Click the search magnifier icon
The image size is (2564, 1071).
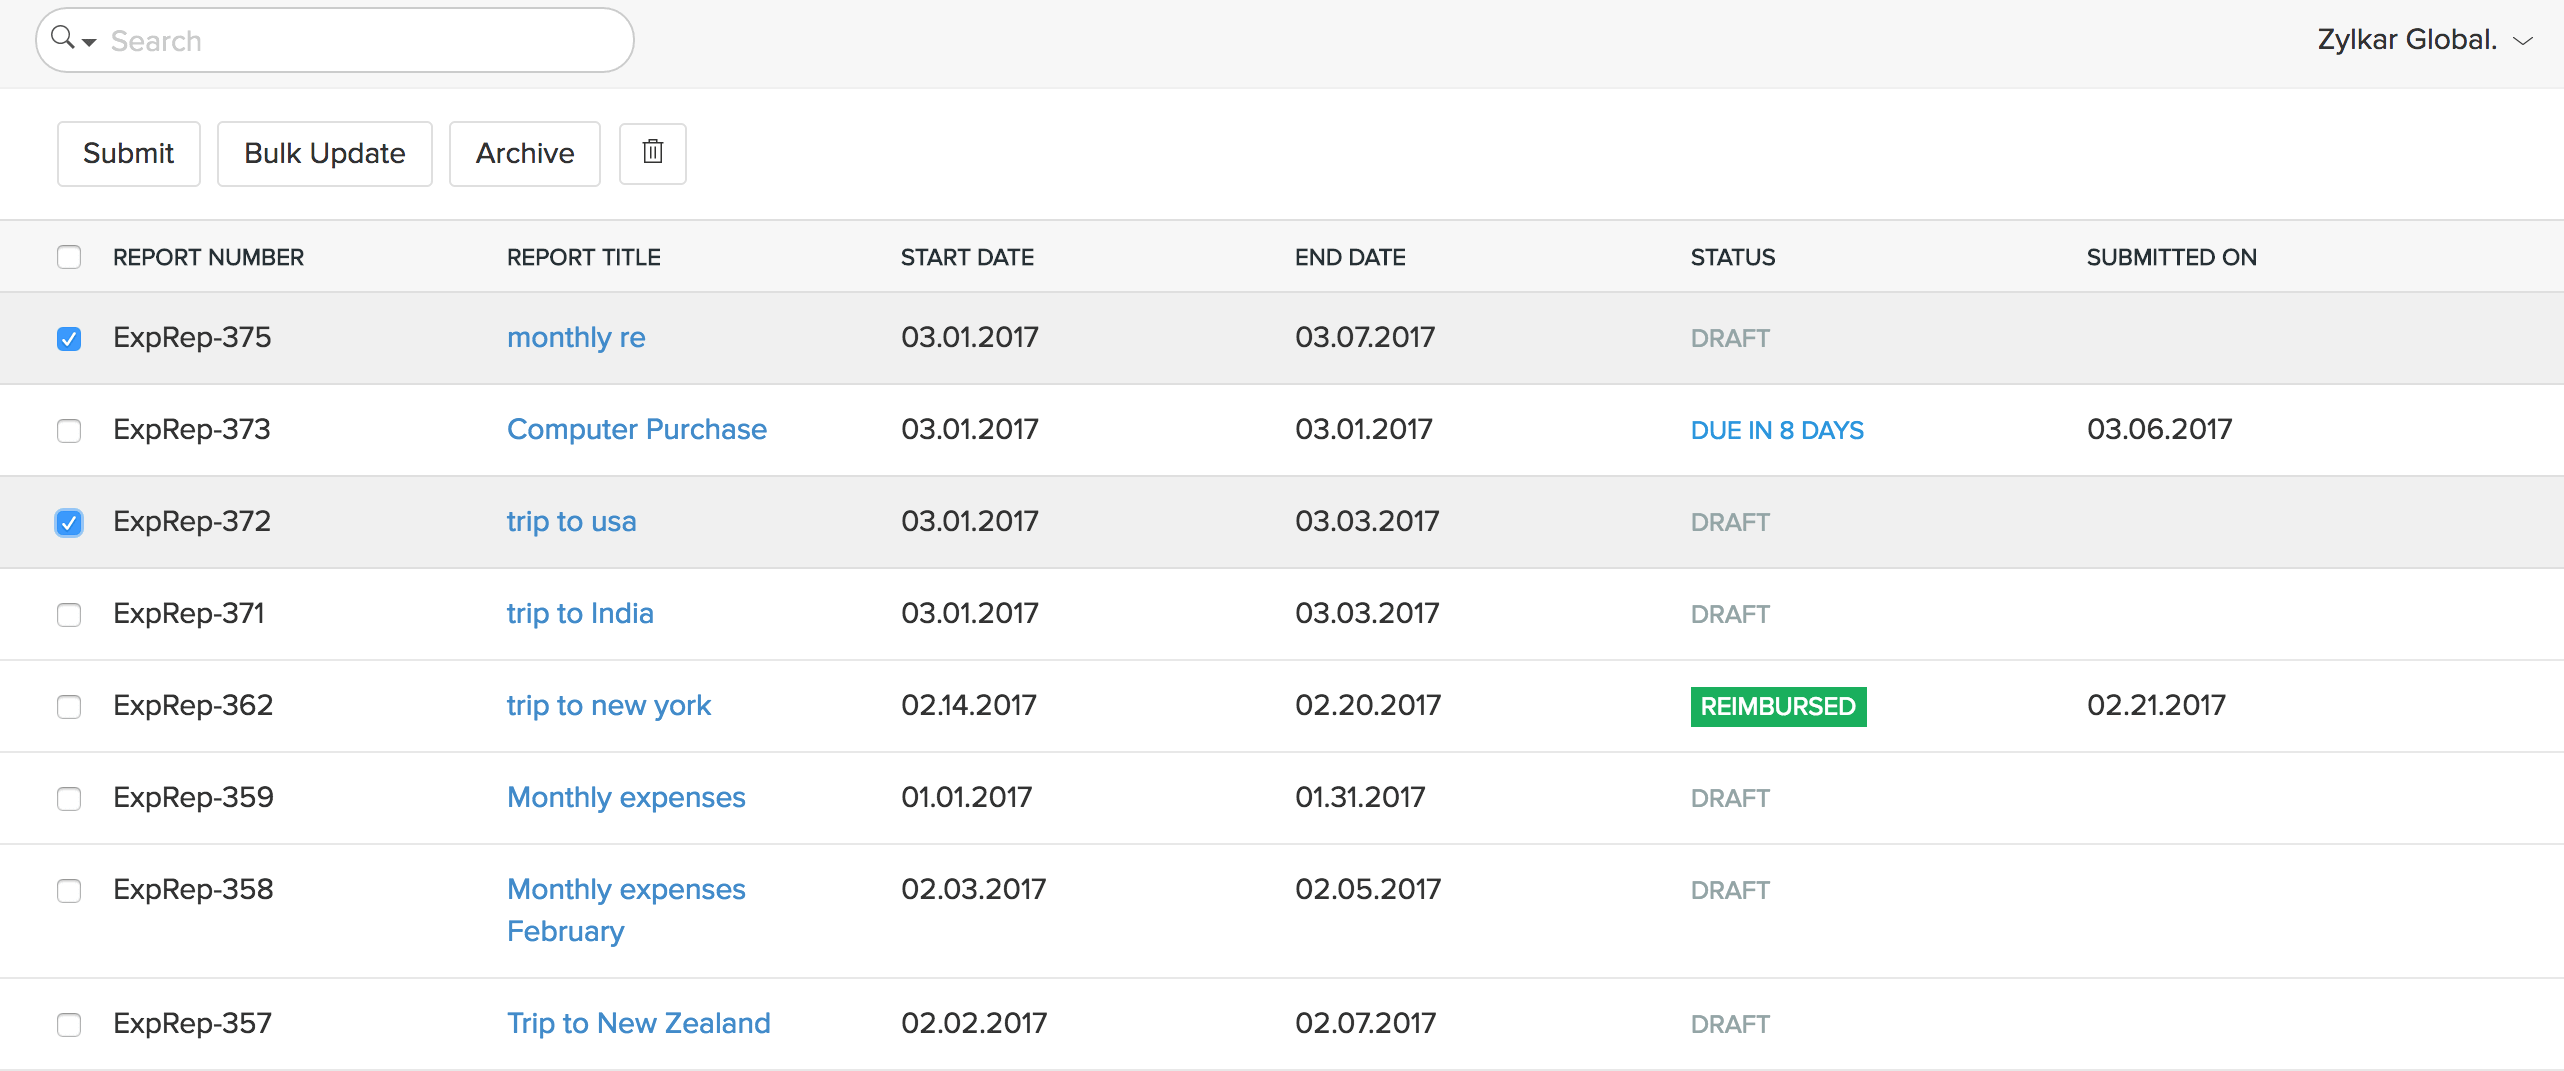point(59,37)
